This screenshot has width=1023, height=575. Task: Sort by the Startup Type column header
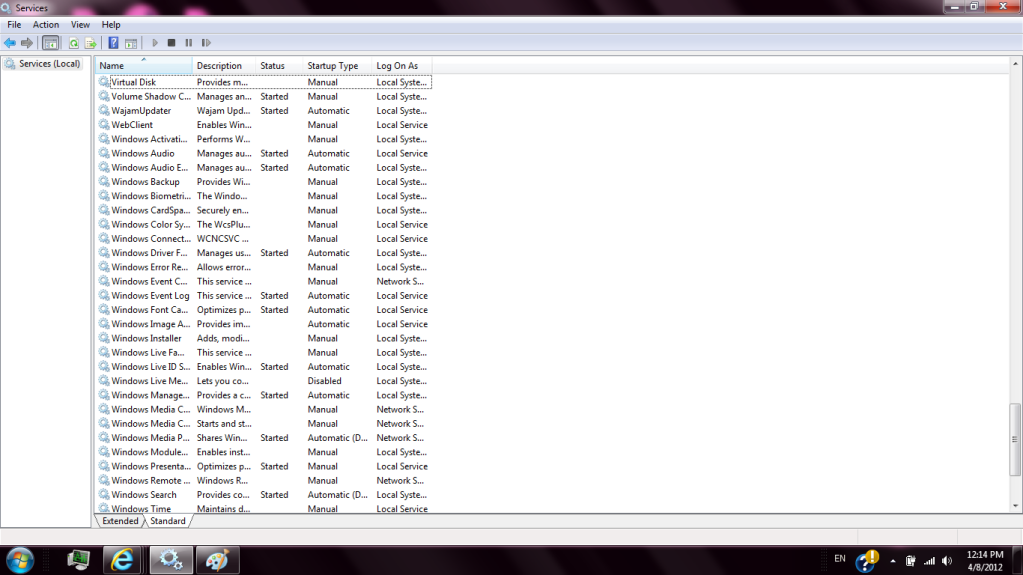coord(337,65)
